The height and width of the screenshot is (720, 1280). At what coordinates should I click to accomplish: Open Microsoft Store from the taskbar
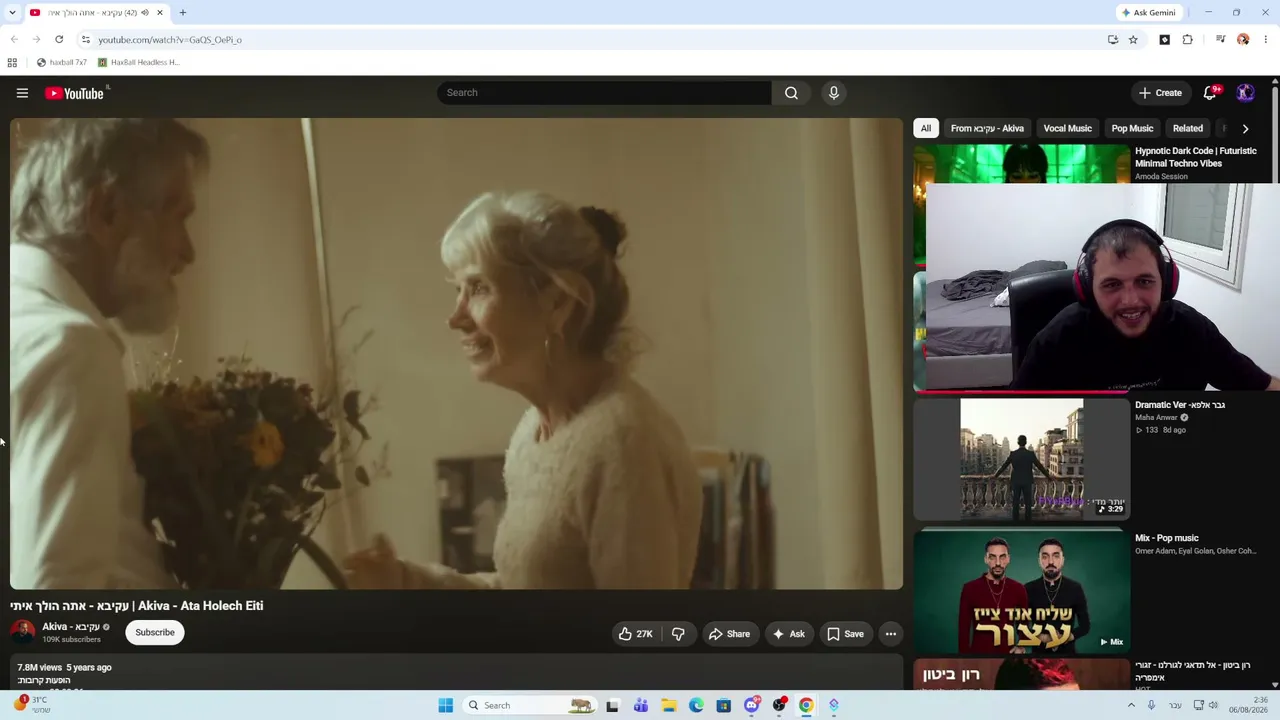coord(724,705)
